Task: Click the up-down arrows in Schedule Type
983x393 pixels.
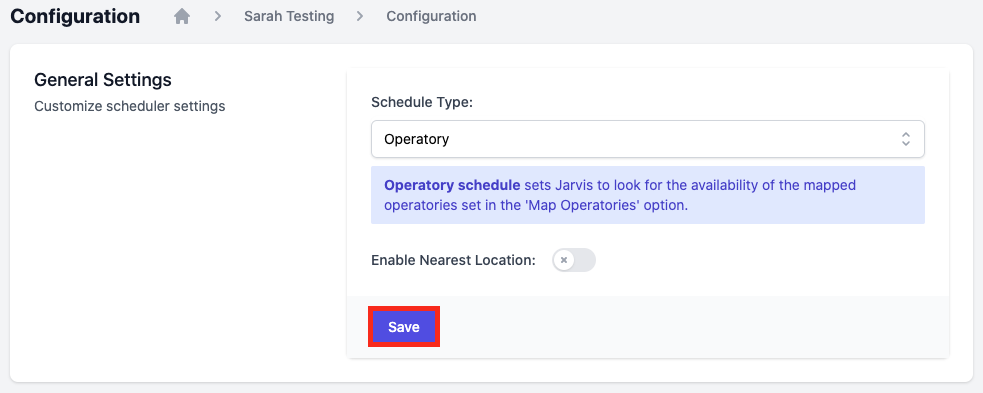Action: [905, 139]
